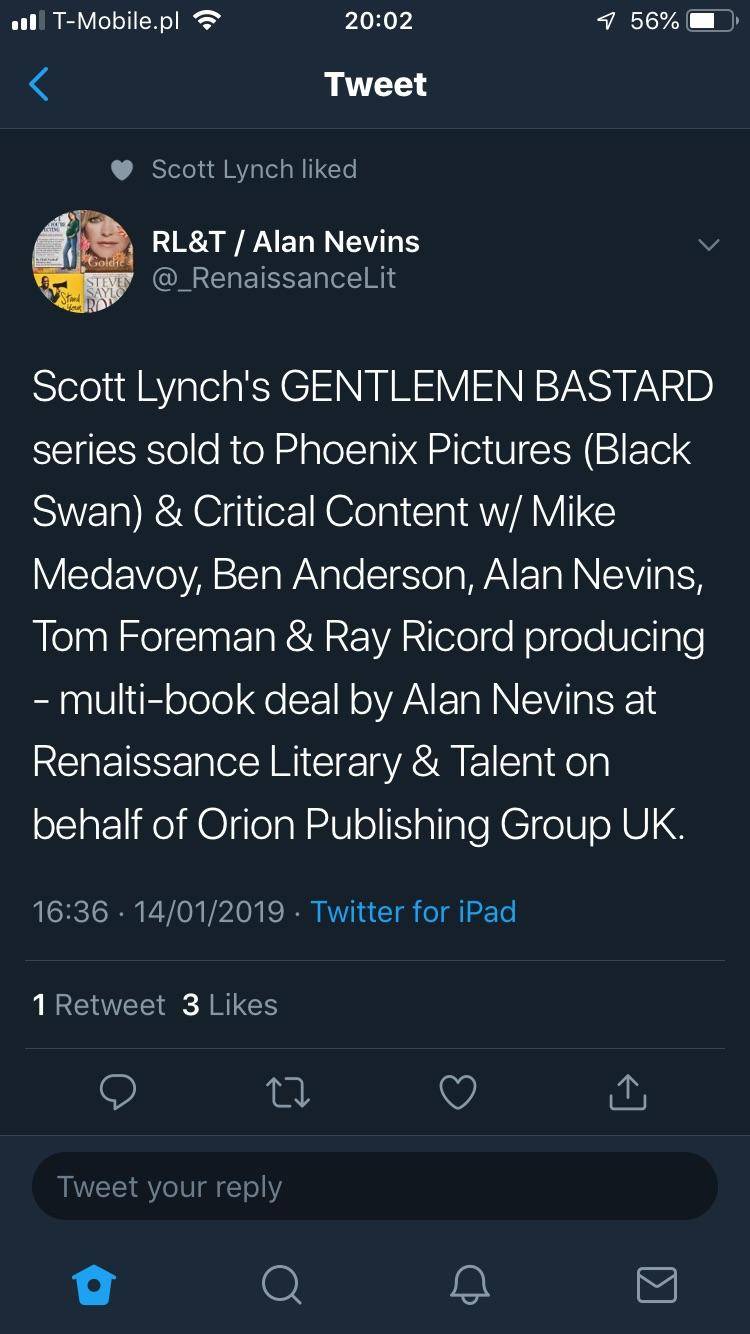Open the tweet options chevron menu
The height and width of the screenshot is (1334, 750).
[x=709, y=244]
